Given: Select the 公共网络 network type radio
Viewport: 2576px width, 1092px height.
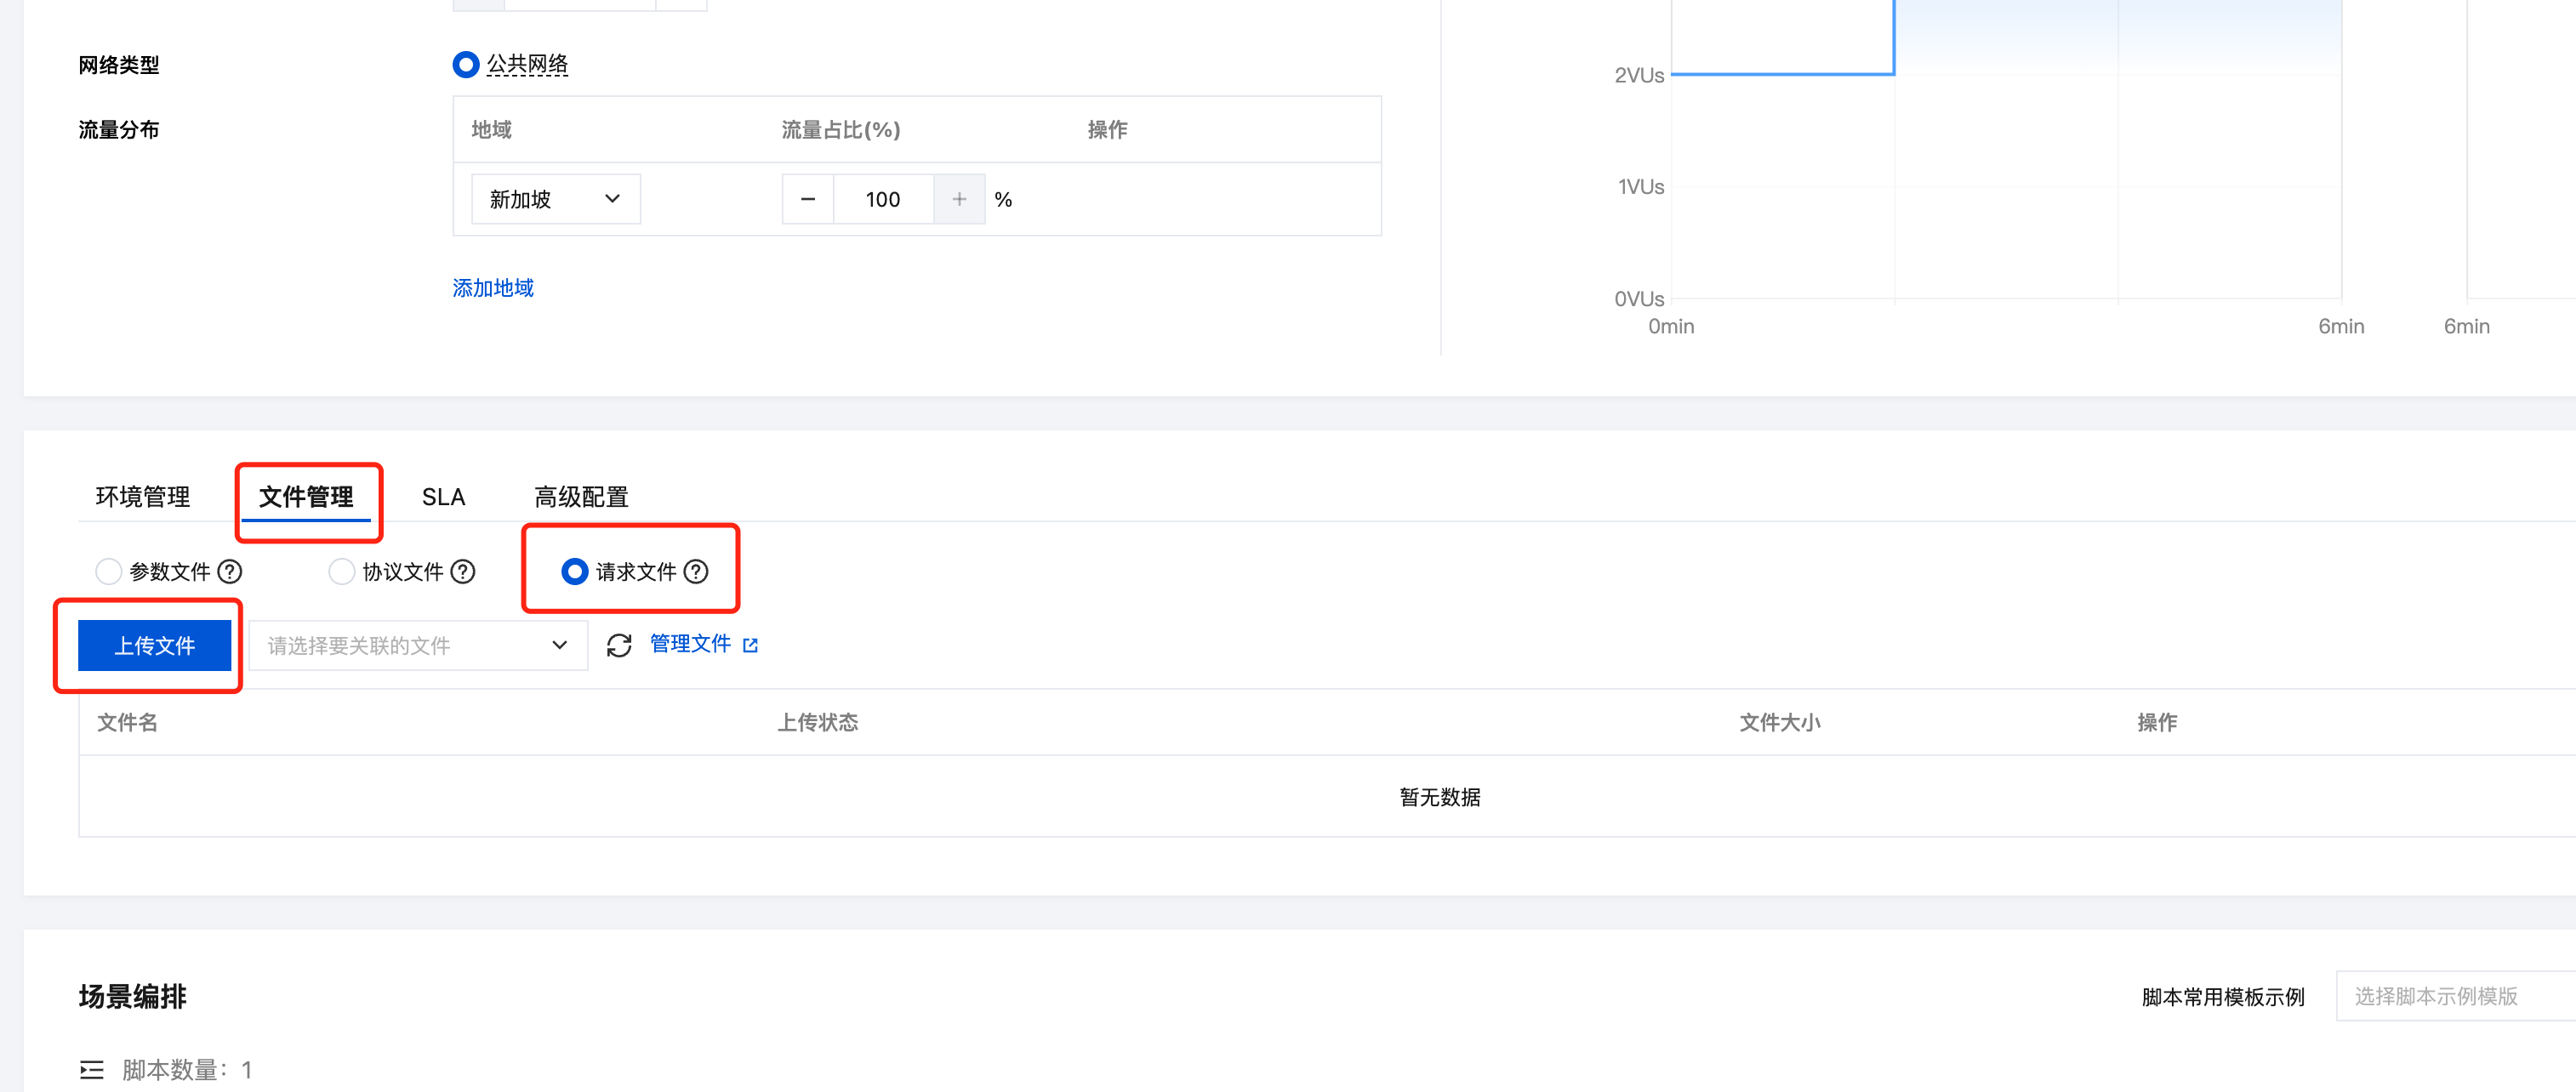Looking at the screenshot, I should [x=466, y=65].
